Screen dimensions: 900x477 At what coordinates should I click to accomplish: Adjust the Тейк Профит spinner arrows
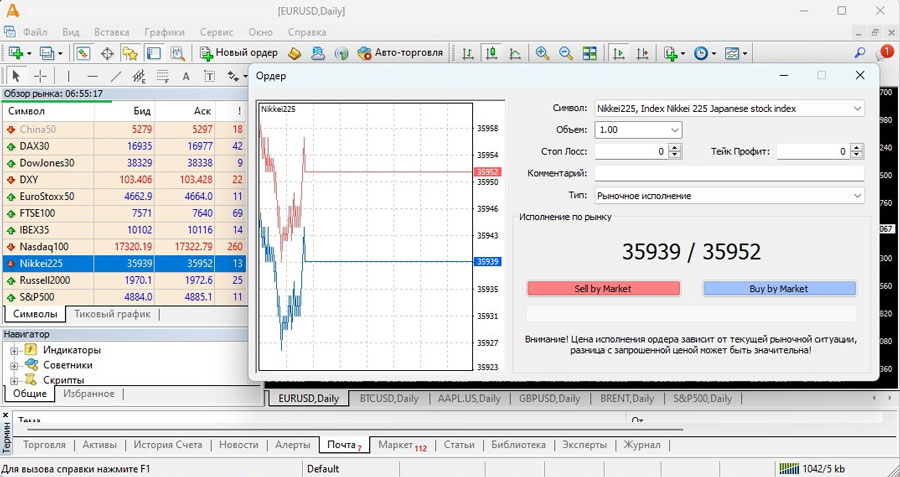click(x=857, y=152)
